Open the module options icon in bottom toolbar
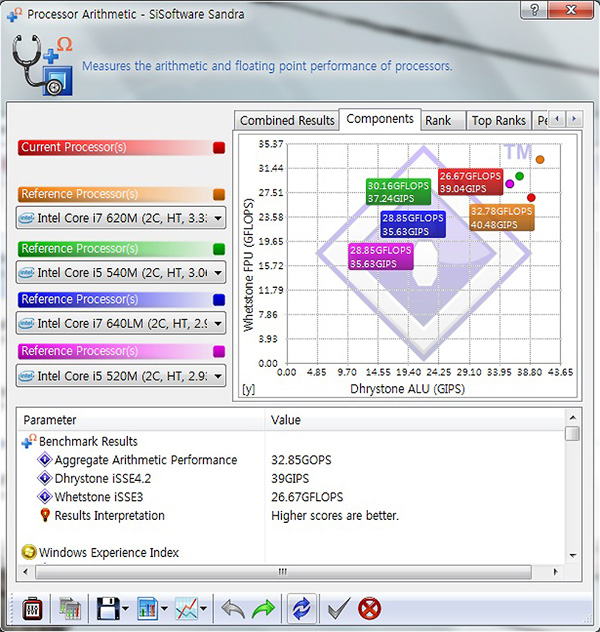Screen dimensions: 600x632 pos(32,609)
